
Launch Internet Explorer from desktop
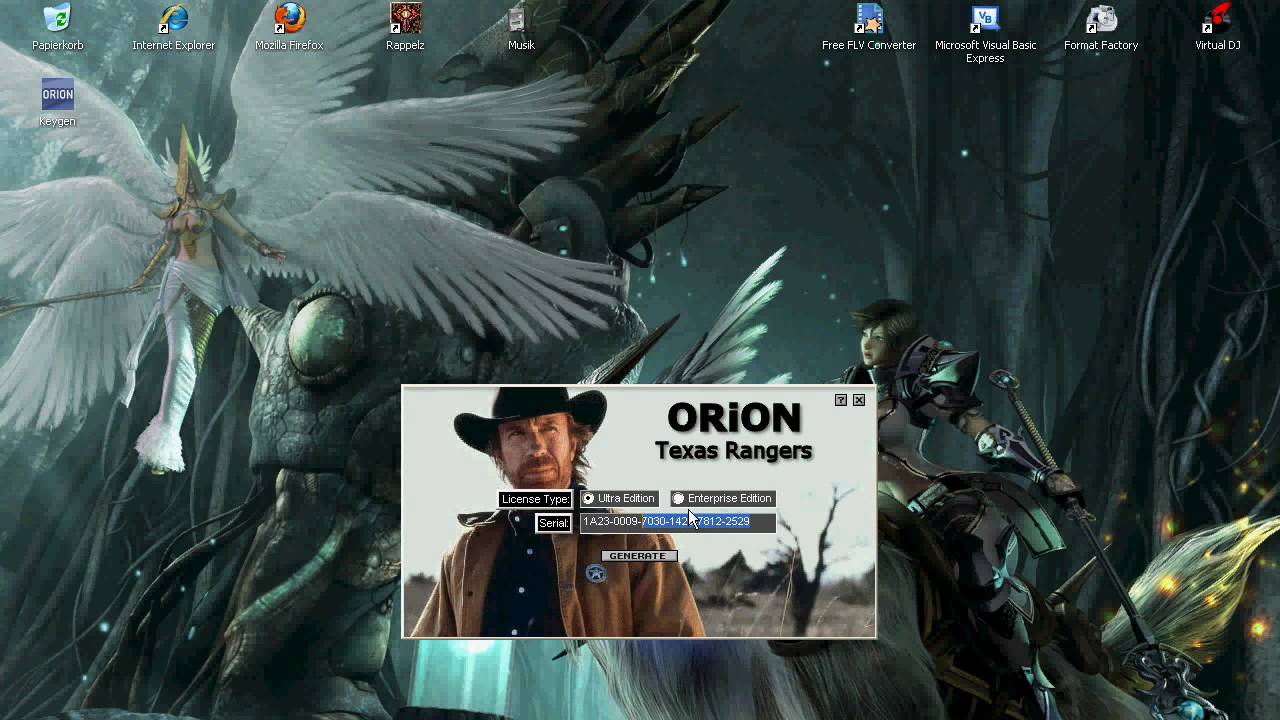click(x=173, y=27)
